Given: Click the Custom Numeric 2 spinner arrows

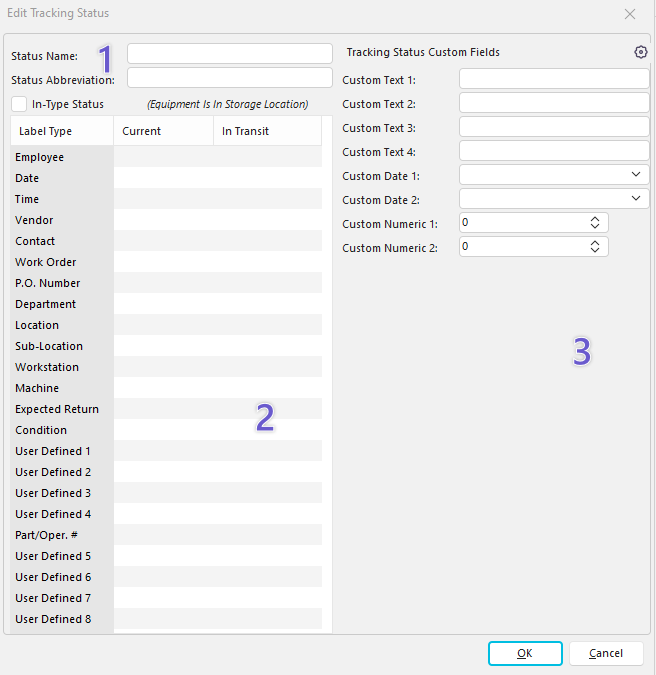Looking at the screenshot, I should point(595,246).
